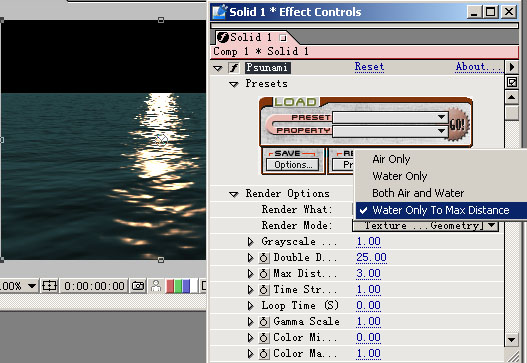The width and height of the screenshot is (527, 363).
Task: Click the Psunami effect name
Action: (x=268, y=68)
